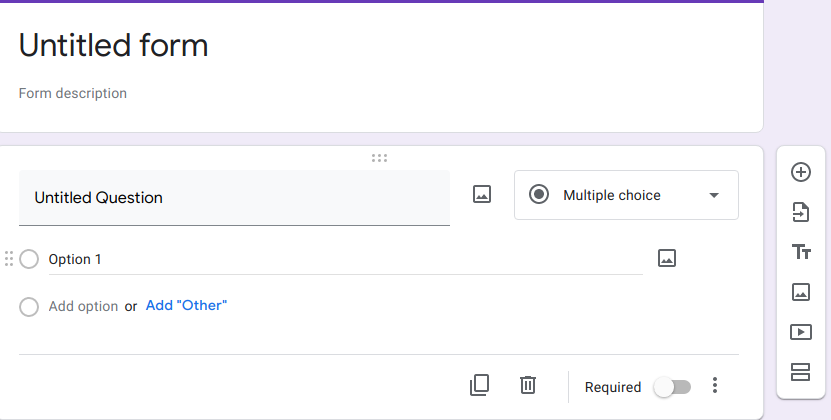Add image to the question title
The image size is (831, 420).
tap(482, 195)
